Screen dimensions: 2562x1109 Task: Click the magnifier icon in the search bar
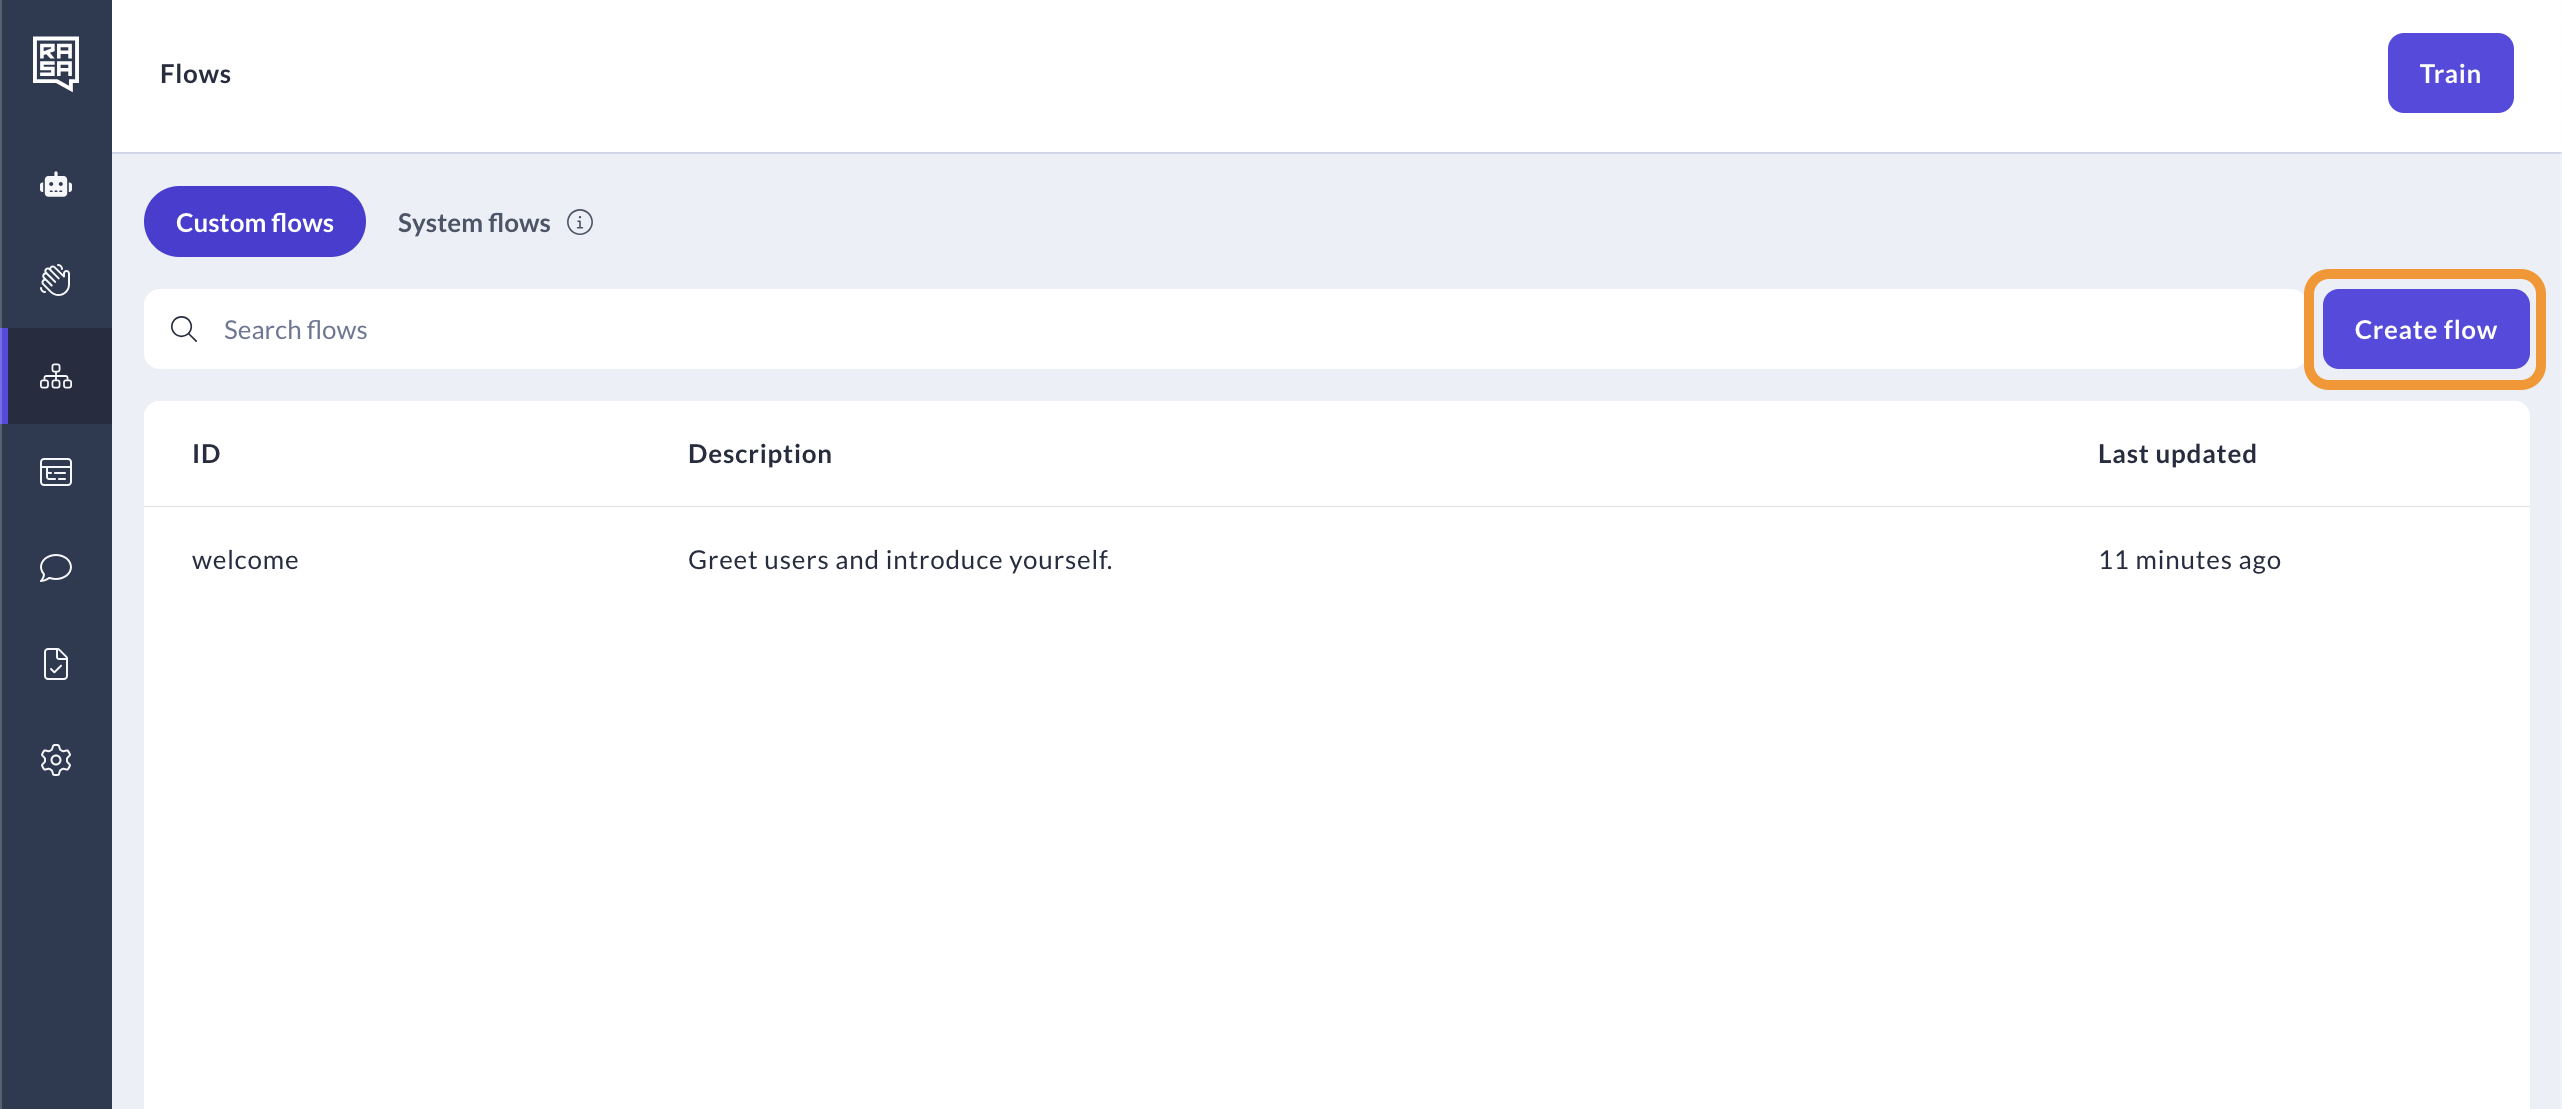point(184,328)
